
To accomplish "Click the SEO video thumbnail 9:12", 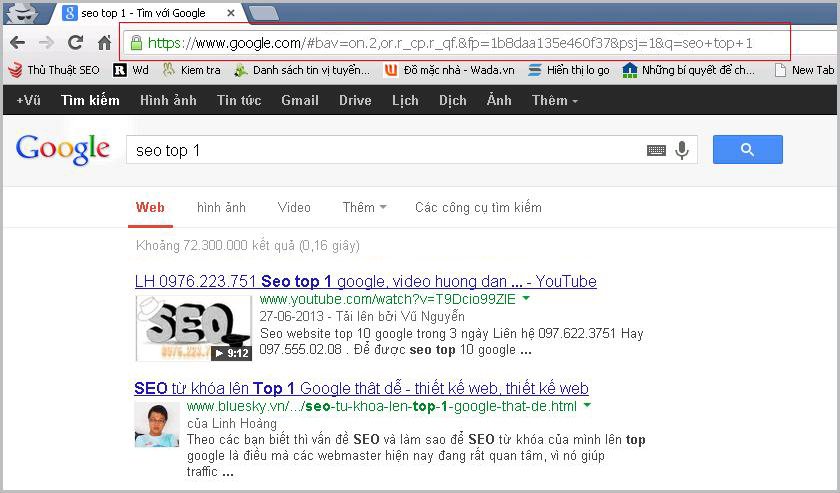I will (193, 328).
